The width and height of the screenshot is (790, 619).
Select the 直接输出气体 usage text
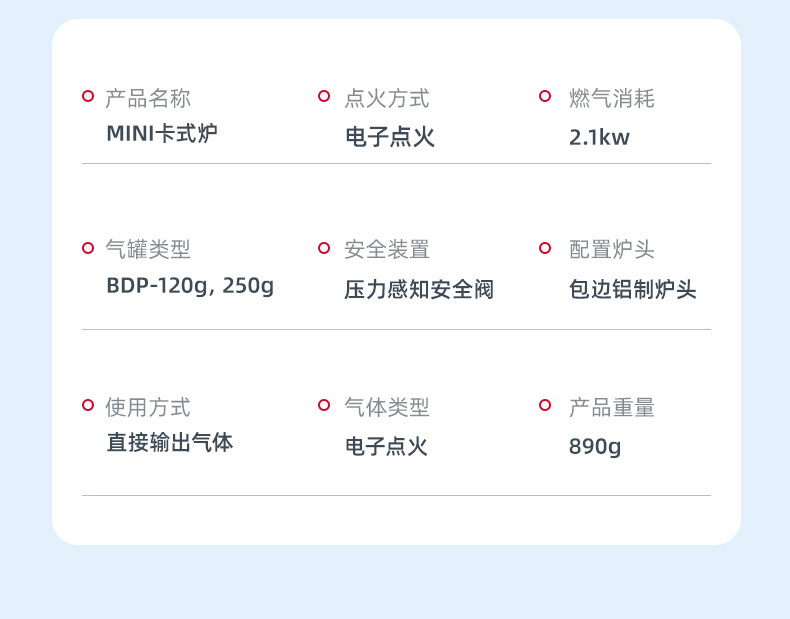pyautogui.click(x=170, y=443)
